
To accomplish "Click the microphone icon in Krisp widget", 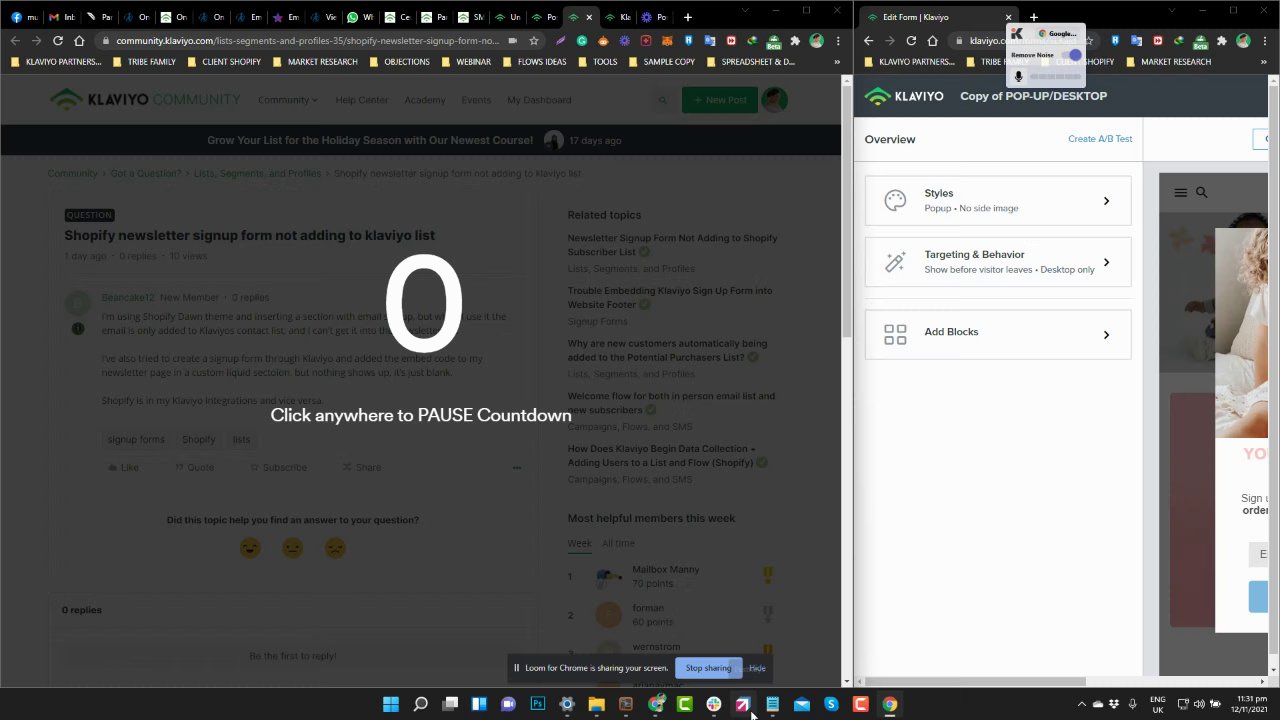I will pos(1018,76).
